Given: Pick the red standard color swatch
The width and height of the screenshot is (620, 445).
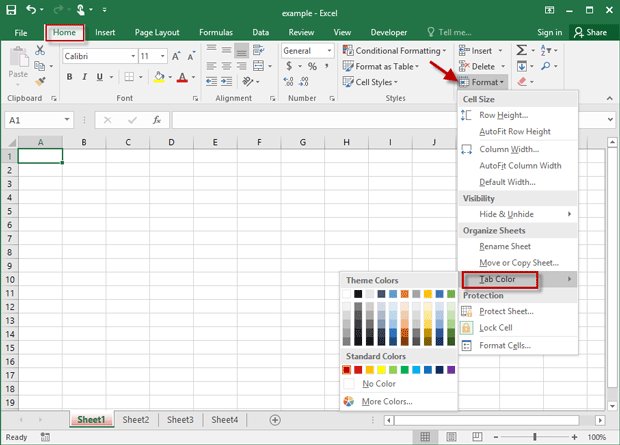Looking at the screenshot, I should click(359, 370).
